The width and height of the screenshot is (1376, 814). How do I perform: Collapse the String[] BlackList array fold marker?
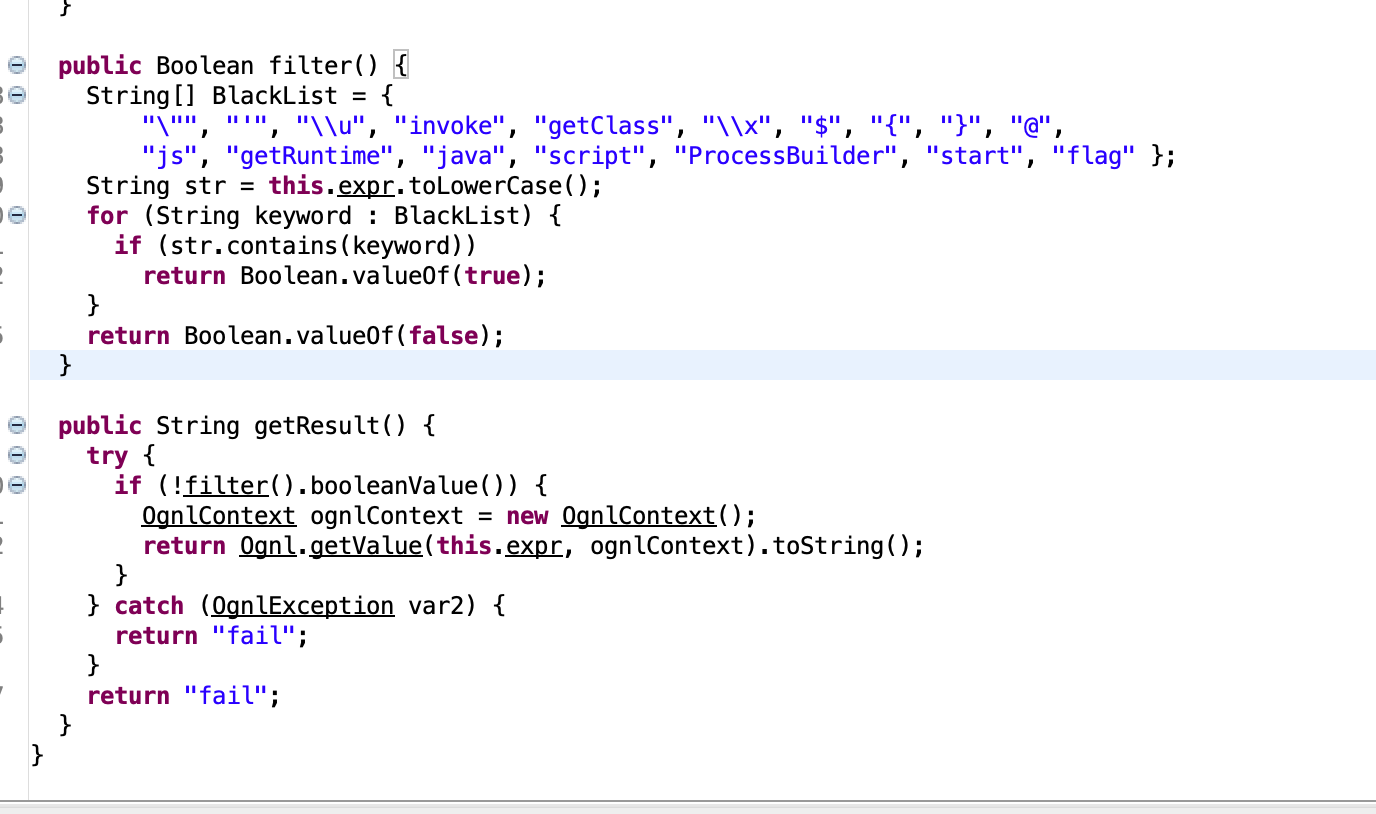16,96
